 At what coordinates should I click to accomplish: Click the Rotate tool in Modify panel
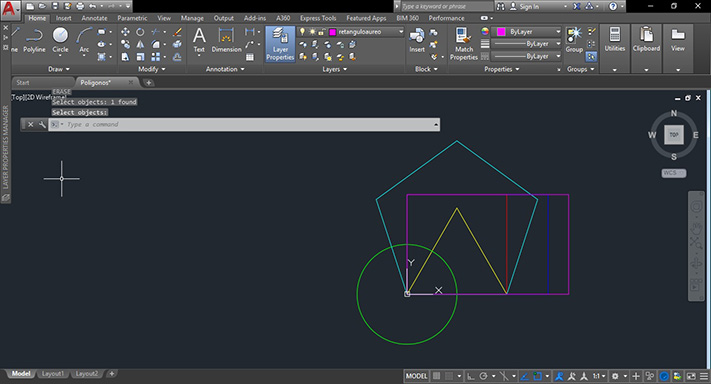point(140,32)
